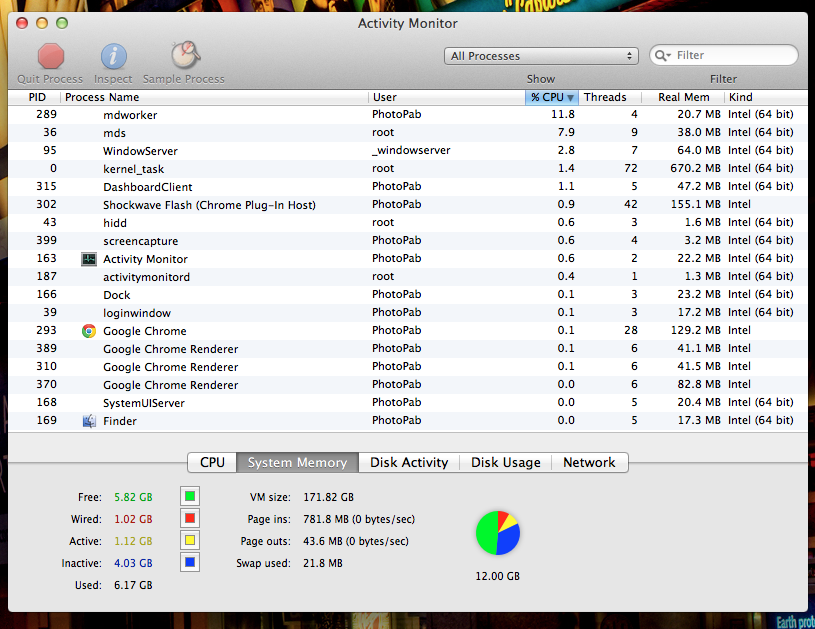Click the Page ins 781.8 MB value
Image resolution: width=815 pixels, height=629 pixels.
[x=359, y=519]
